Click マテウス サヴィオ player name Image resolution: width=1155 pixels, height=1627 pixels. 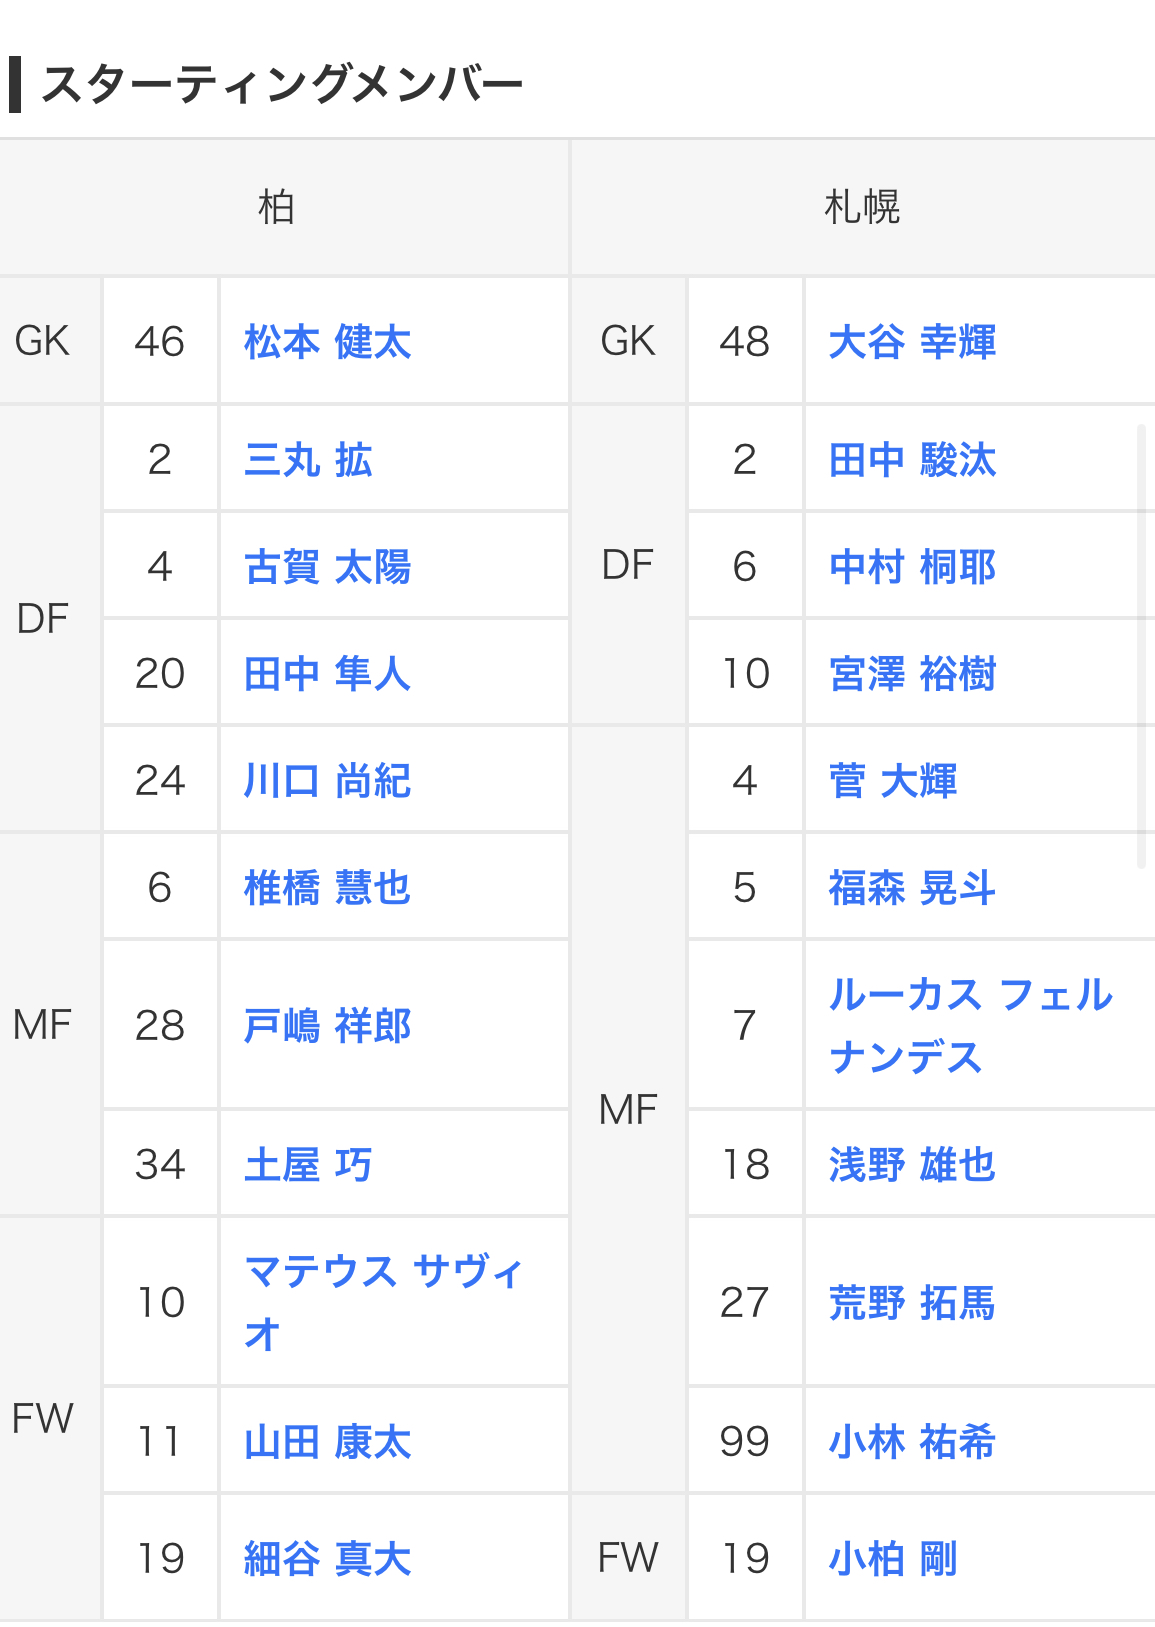tap(384, 1303)
